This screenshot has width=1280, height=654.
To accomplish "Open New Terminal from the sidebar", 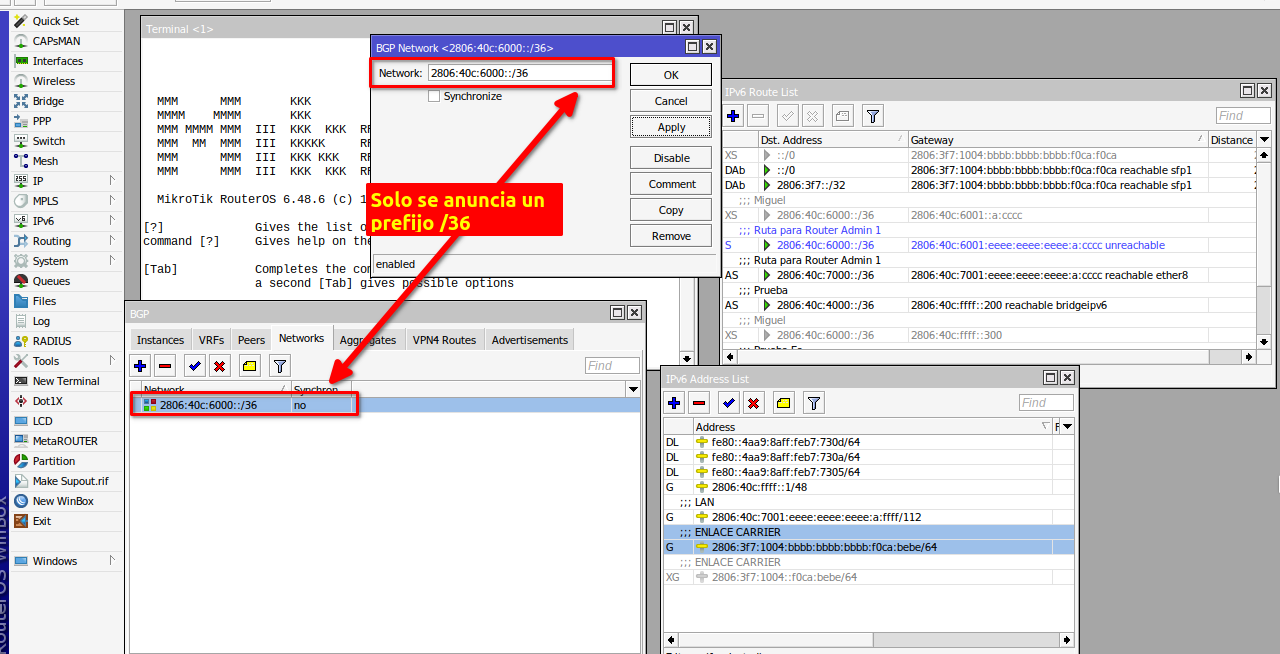I will 66,381.
